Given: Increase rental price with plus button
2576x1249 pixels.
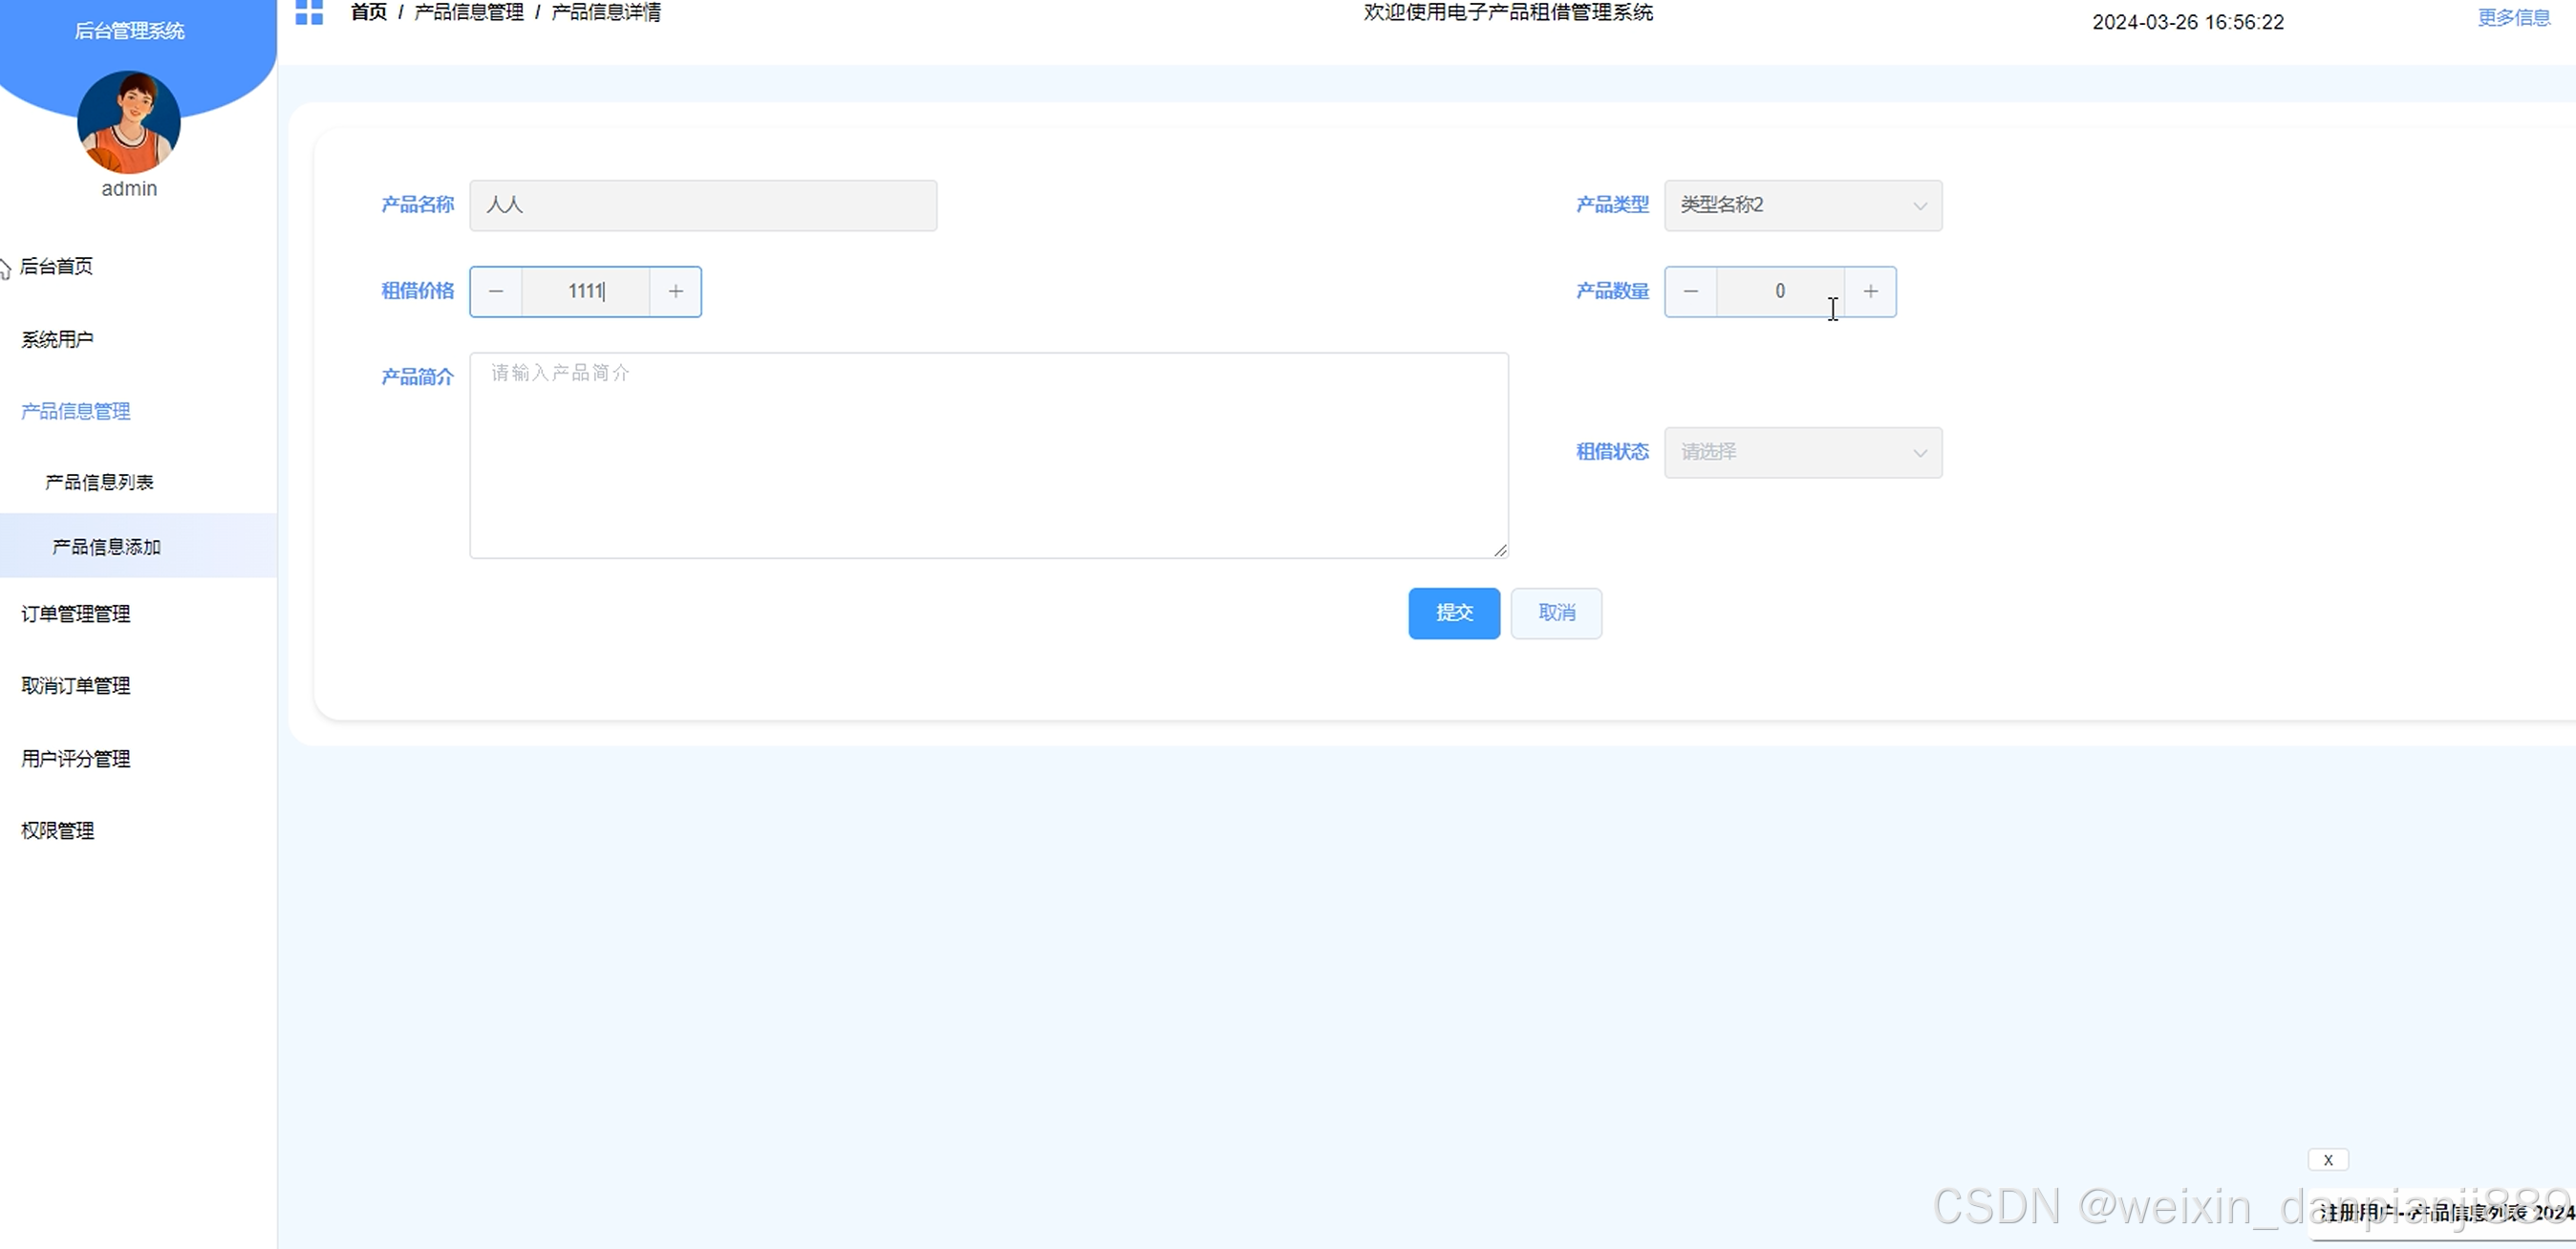Looking at the screenshot, I should click(x=676, y=292).
